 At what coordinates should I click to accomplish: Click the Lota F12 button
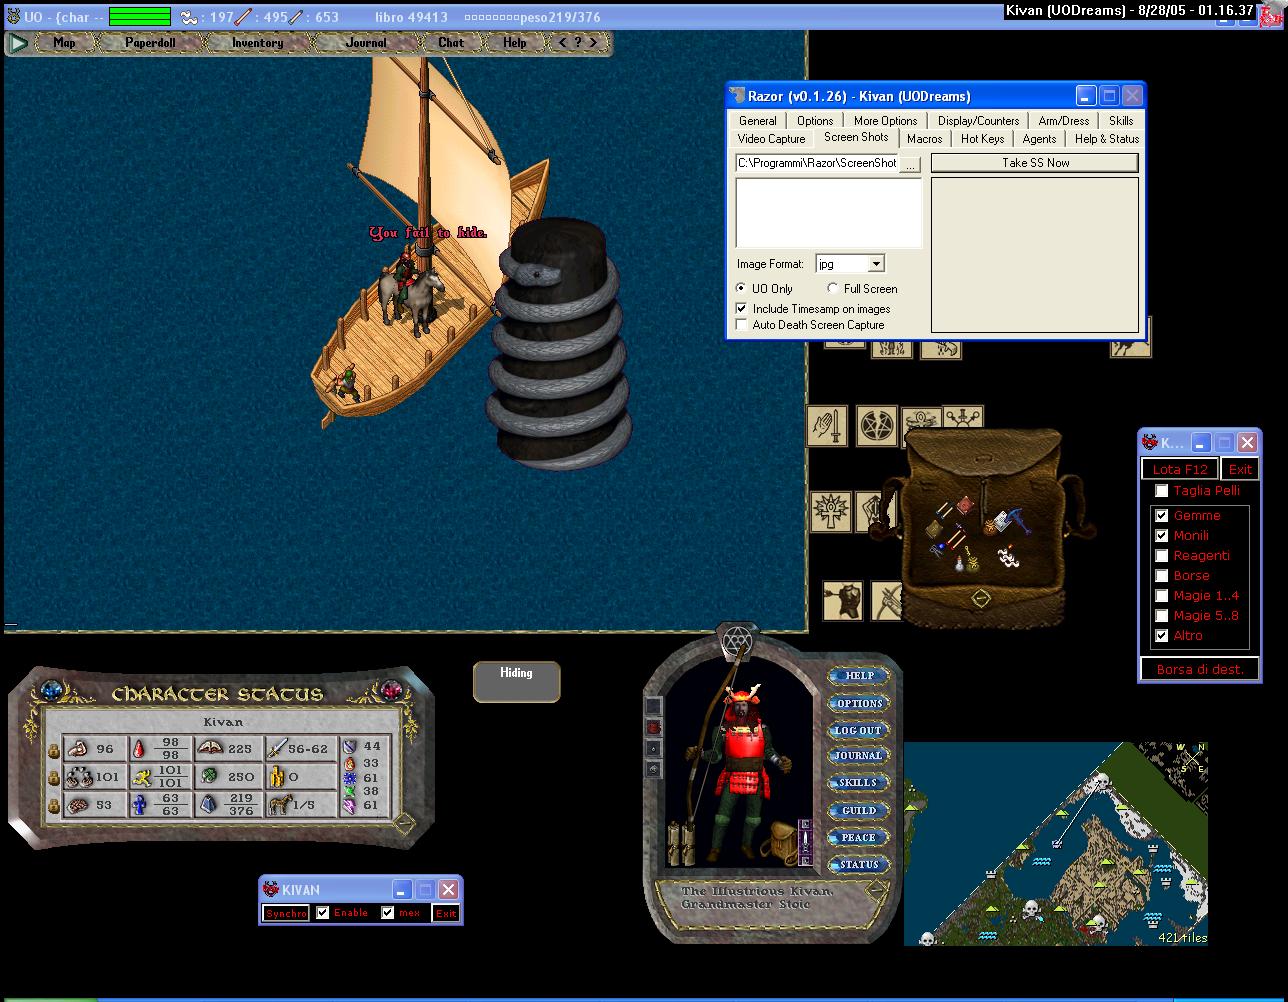1180,469
